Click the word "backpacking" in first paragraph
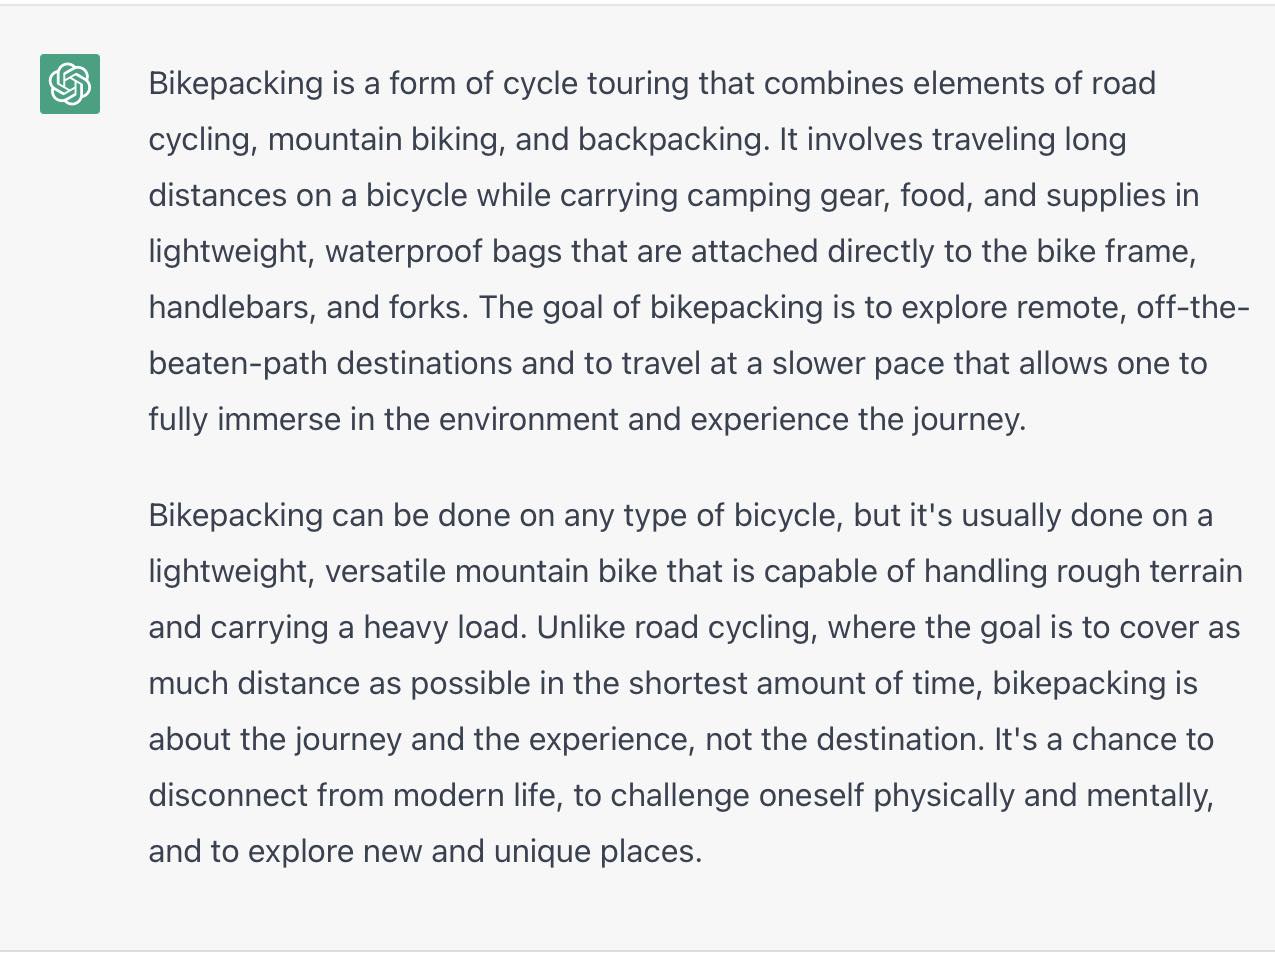 point(673,139)
